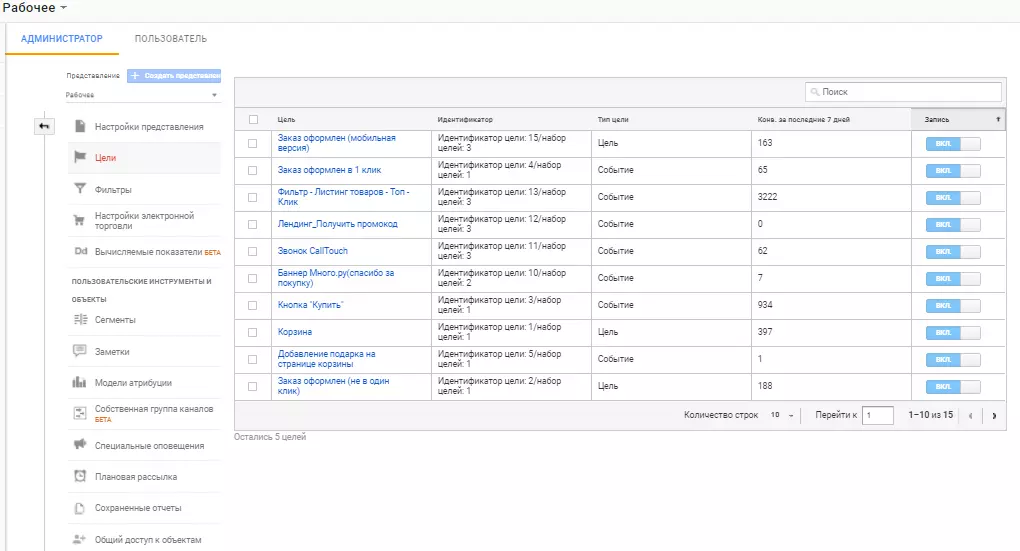Open goal link Лендинг_Получить промокод

(x=338, y=224)
